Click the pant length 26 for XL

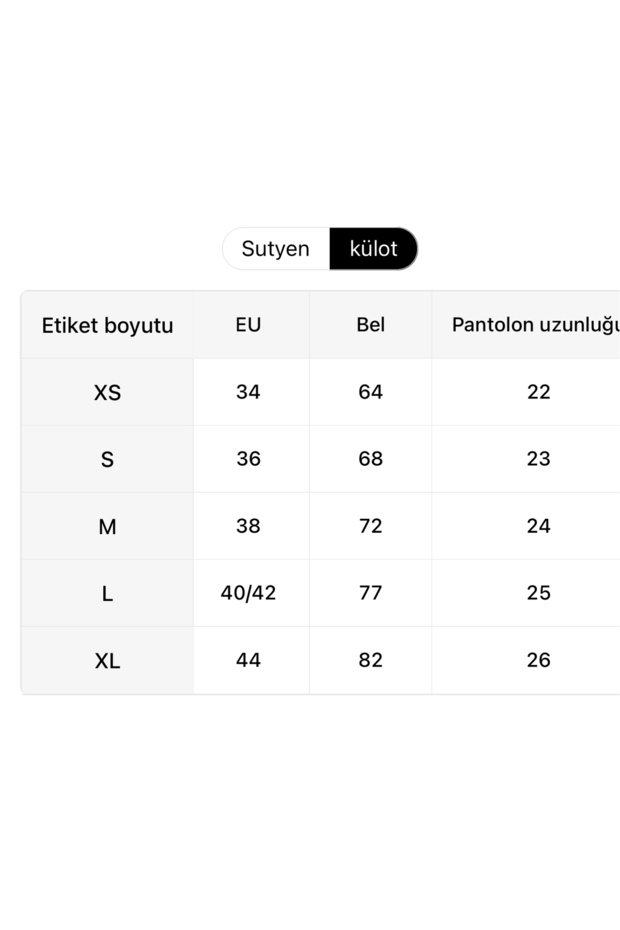coord(538,660)
